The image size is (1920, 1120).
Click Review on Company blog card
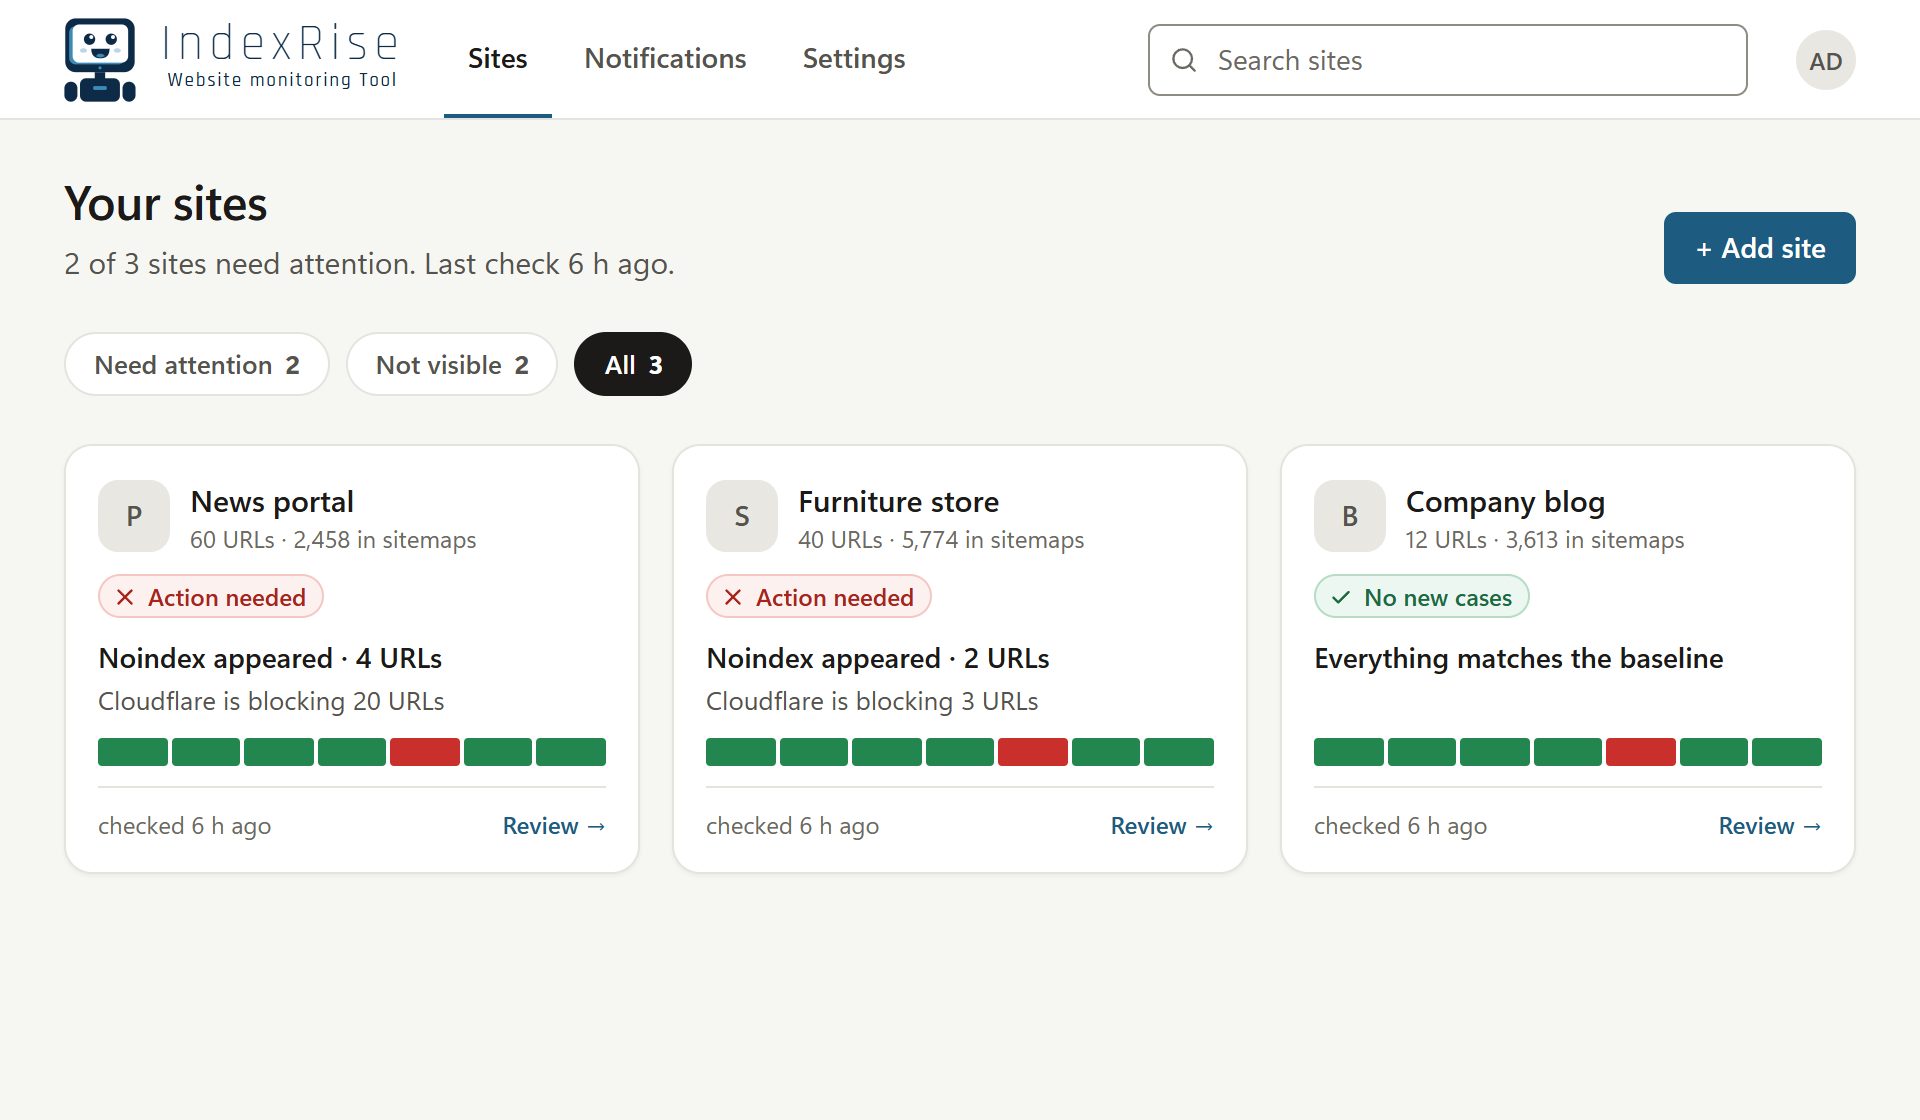coord(1770,826)
